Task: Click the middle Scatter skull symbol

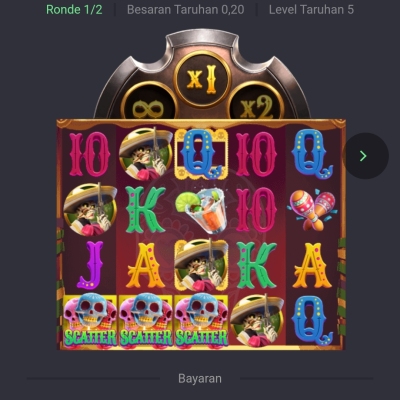Action: point(146,321)
